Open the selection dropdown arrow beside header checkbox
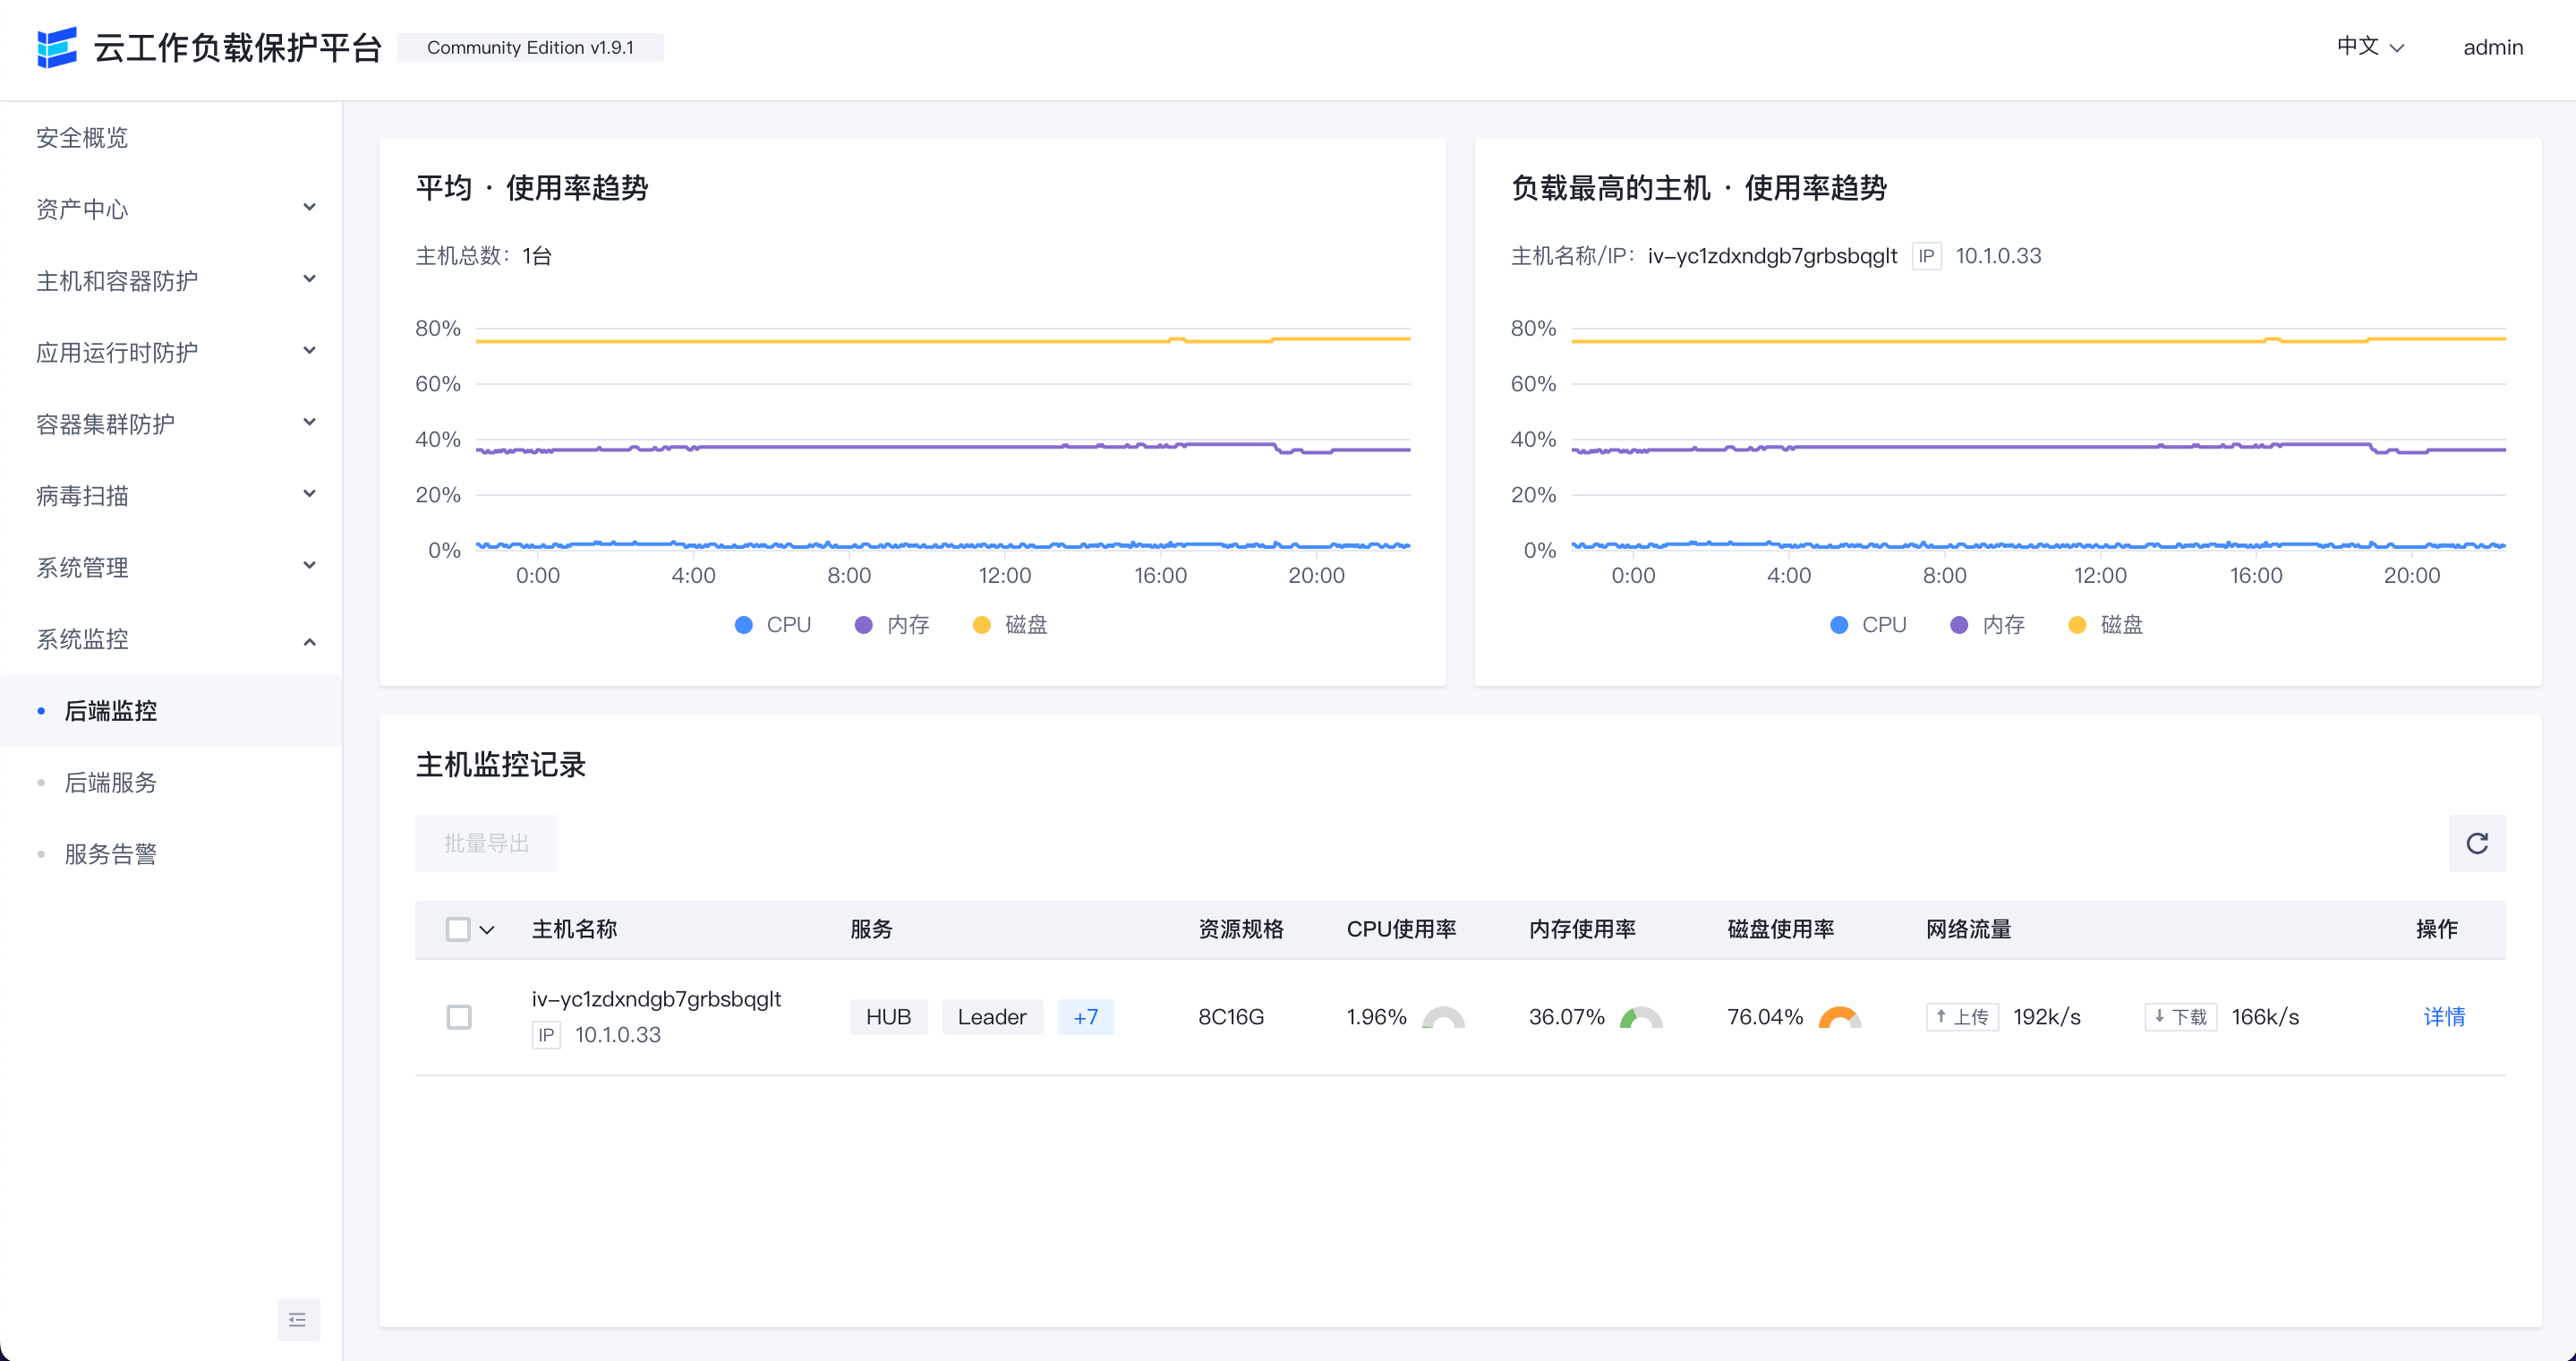Viewport: 2576px width, 1361px height. pos(488,930)
